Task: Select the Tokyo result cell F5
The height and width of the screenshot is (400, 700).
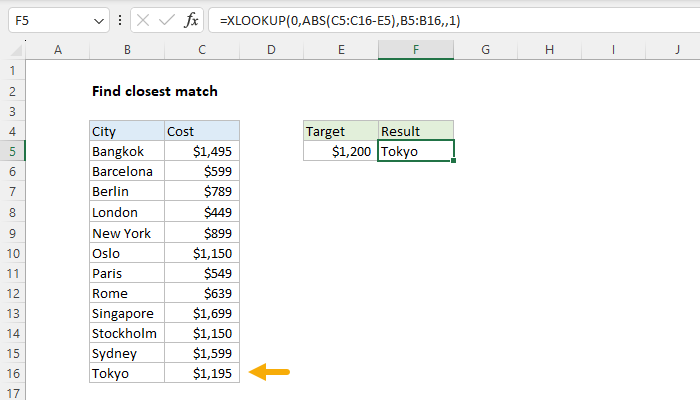Action: pos(416,151)
